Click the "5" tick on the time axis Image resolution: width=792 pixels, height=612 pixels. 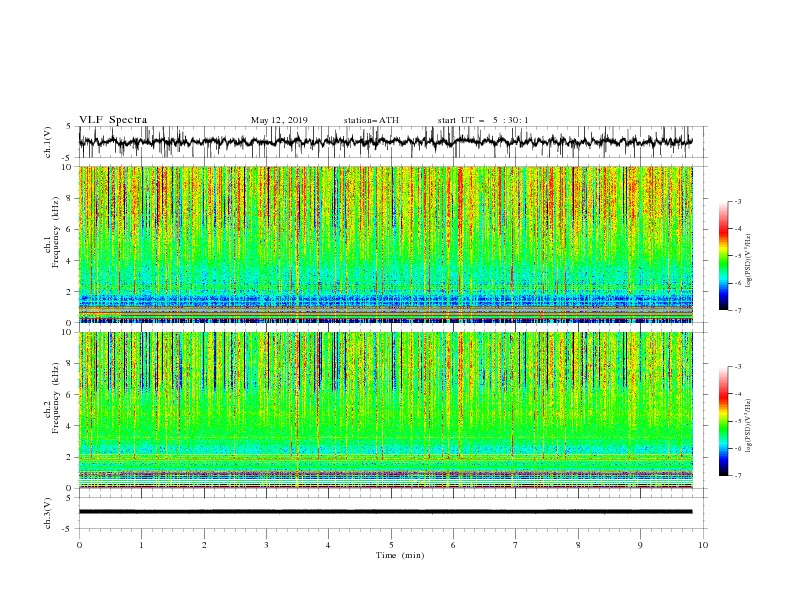tap(391, 545)
